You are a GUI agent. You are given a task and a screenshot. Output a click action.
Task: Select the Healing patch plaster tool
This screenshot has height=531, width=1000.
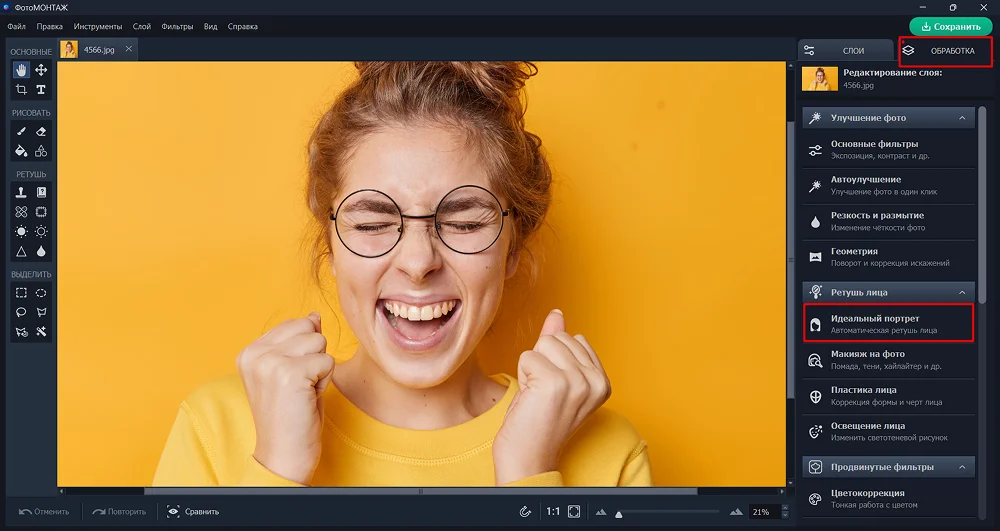coord(21,212)
